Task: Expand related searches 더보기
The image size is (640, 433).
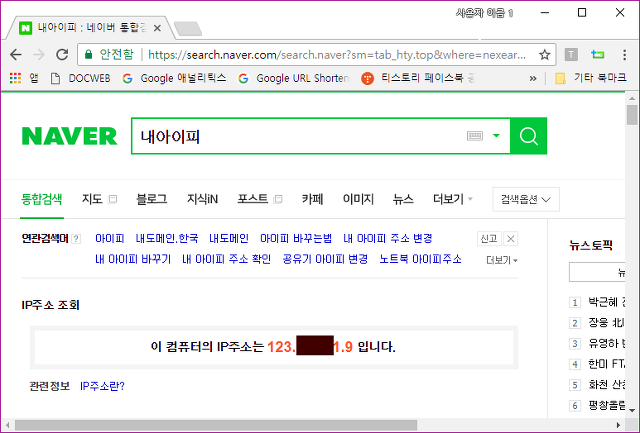Action: [x=502, y=260]
